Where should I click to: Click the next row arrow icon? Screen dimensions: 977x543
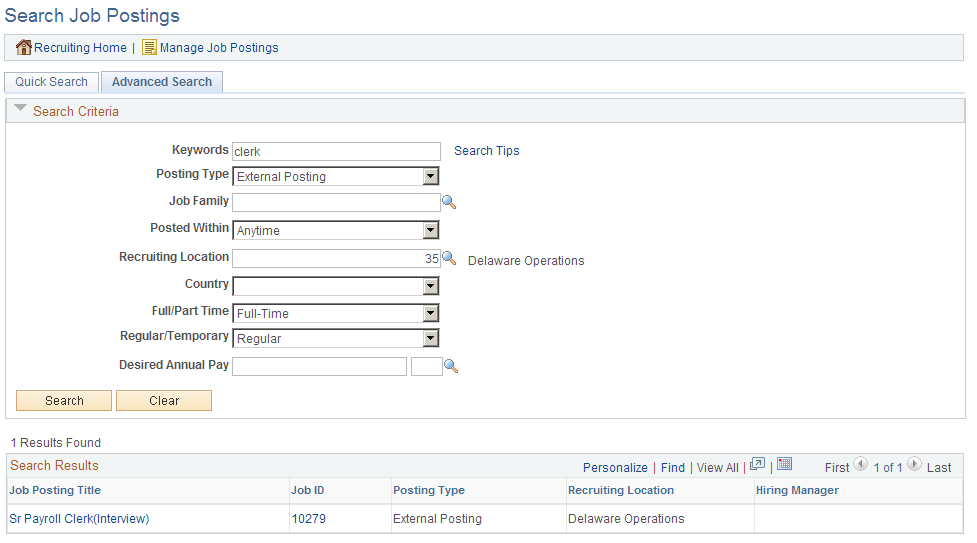(914, 464)
